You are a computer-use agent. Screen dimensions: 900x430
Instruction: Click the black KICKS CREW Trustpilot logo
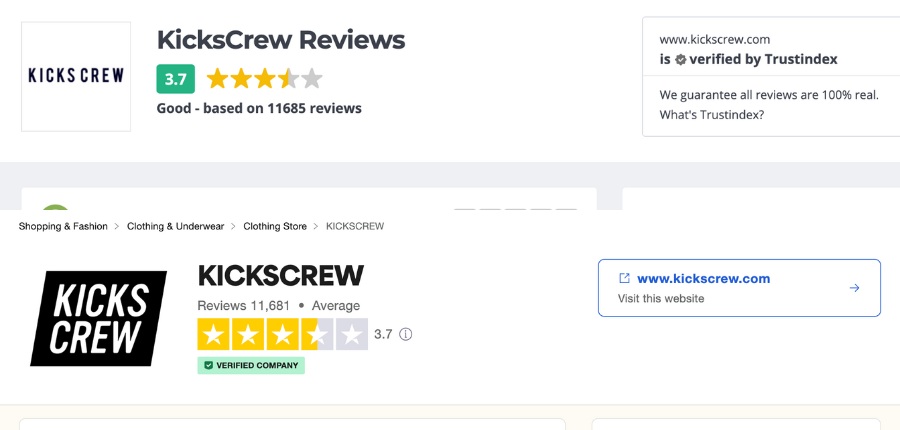tap(98, 318)
